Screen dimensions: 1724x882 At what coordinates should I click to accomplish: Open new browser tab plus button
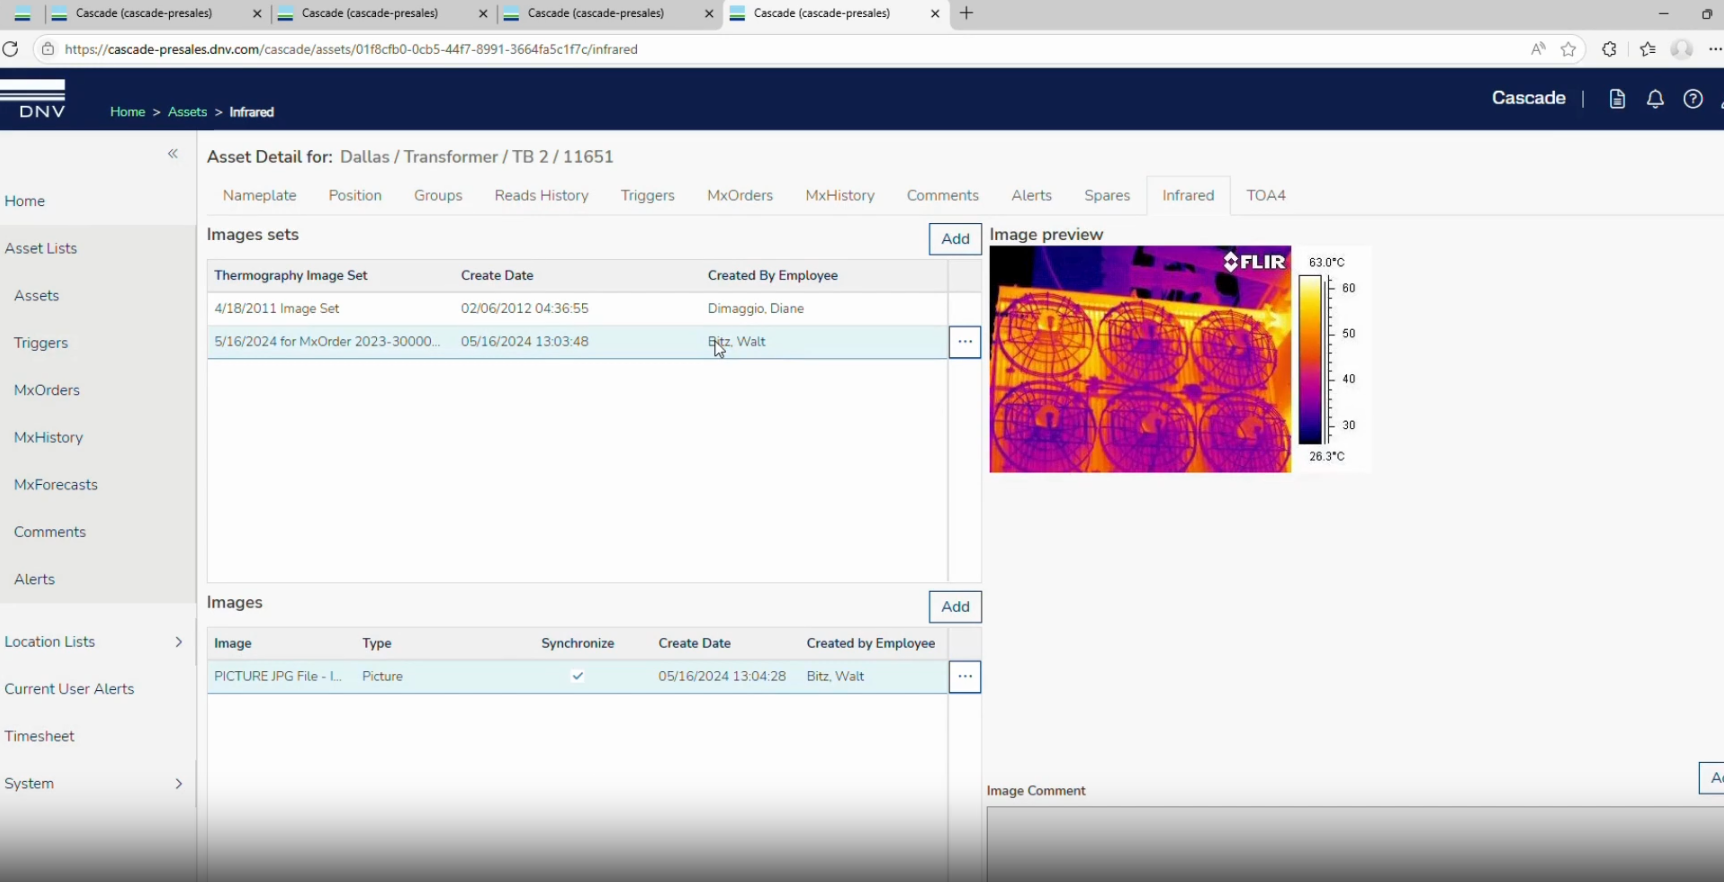(x=966, y=13)
